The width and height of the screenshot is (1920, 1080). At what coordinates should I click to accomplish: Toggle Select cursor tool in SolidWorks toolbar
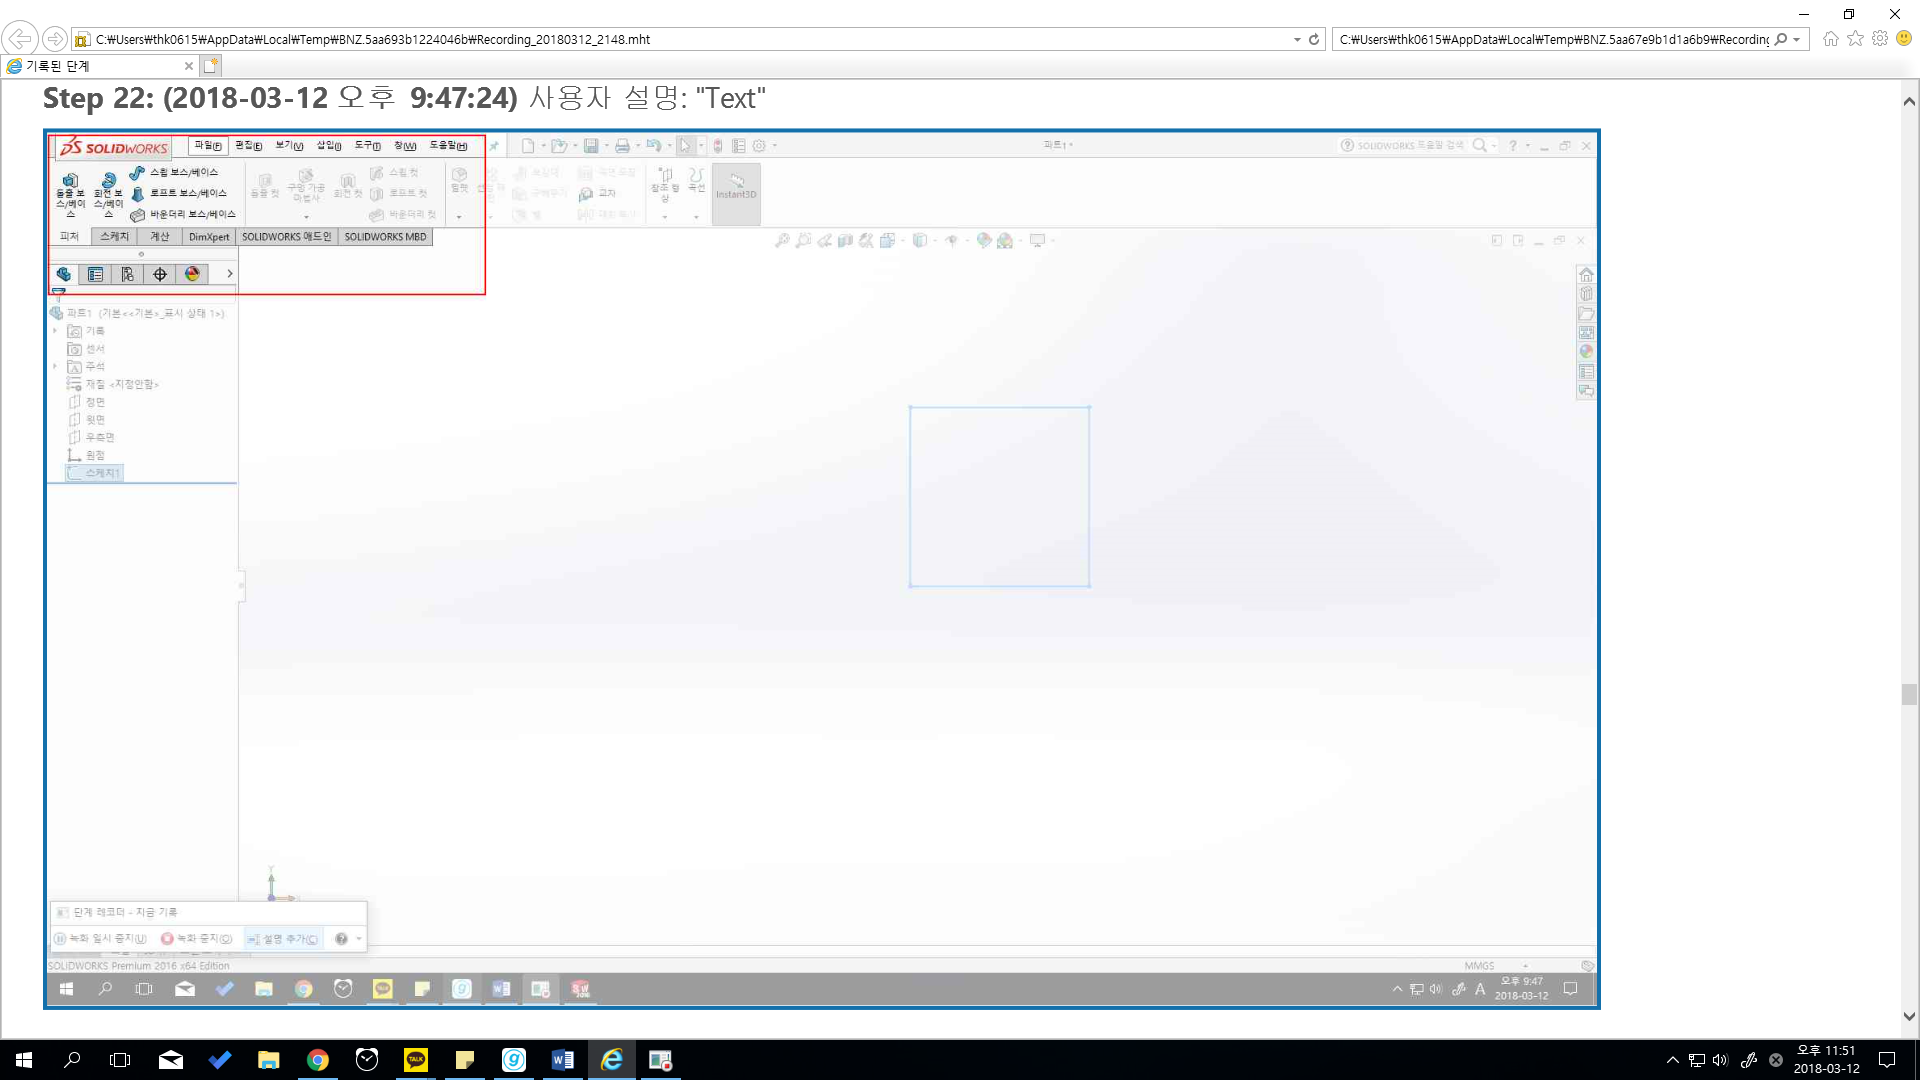[x=685, y=146]
